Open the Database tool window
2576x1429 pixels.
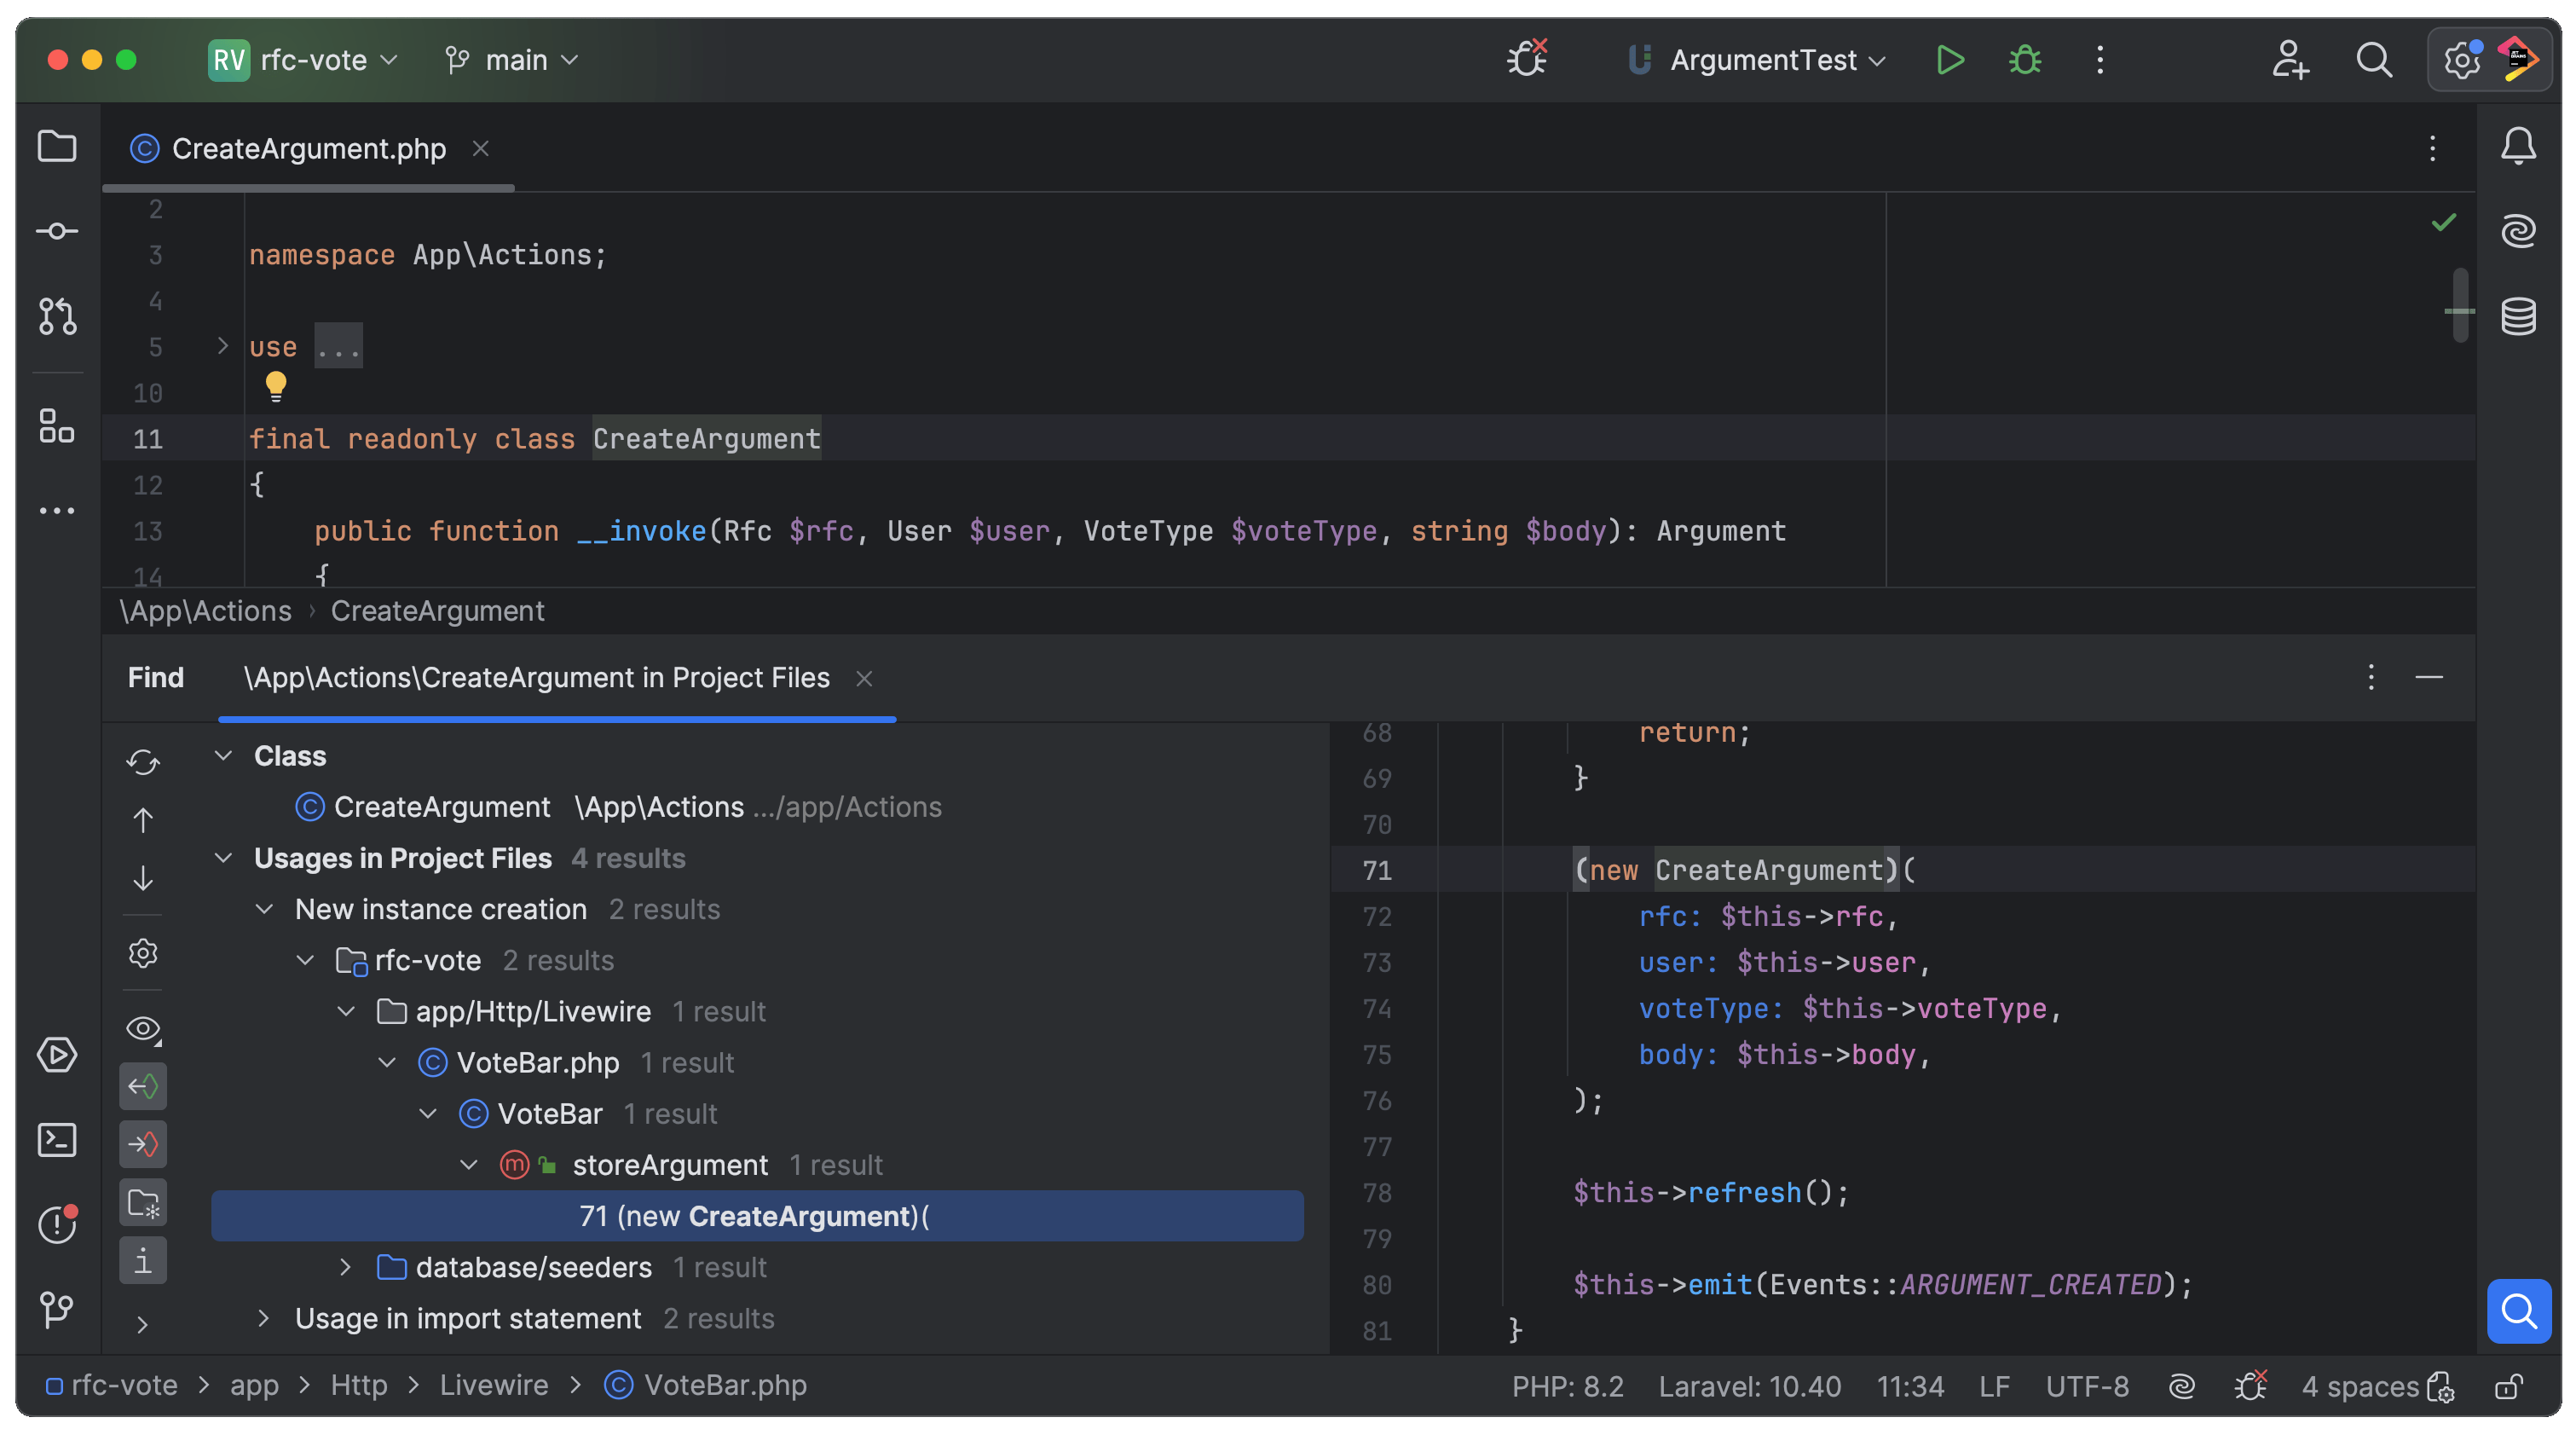point(2518,316)
